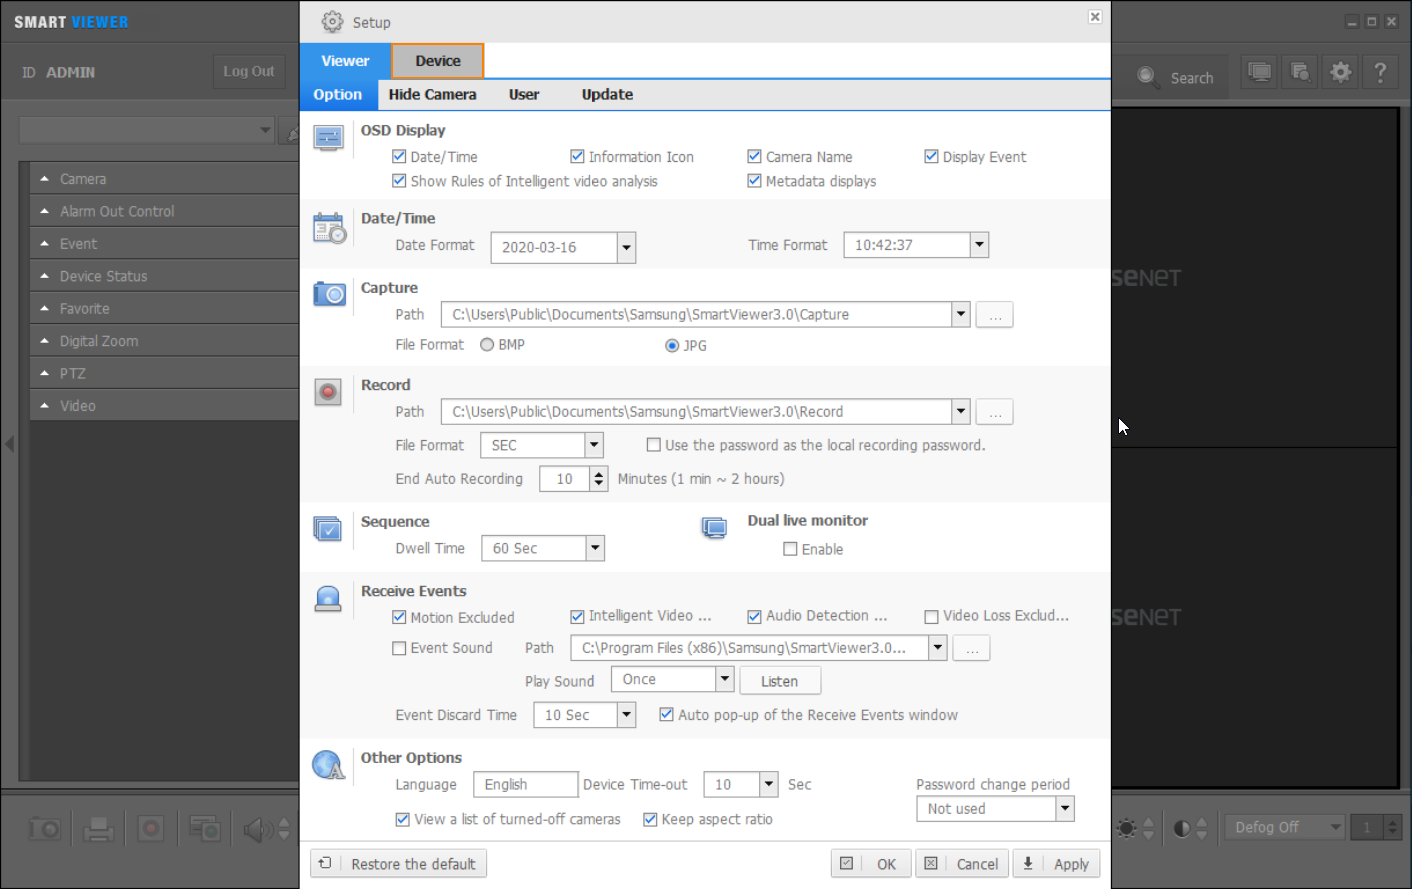The height and width of the screenshot is (889, 1412).
Task: Open the Play Sound Once dropdown
Action: [x=726, y=680]
